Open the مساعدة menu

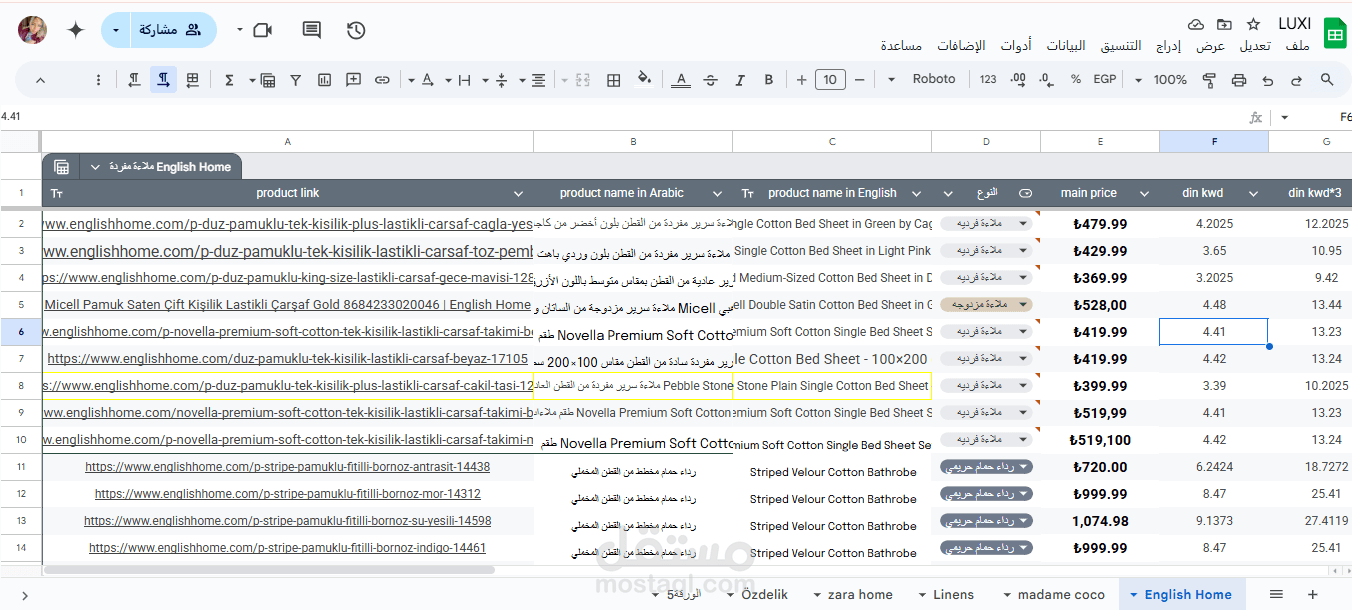(902, 46)
